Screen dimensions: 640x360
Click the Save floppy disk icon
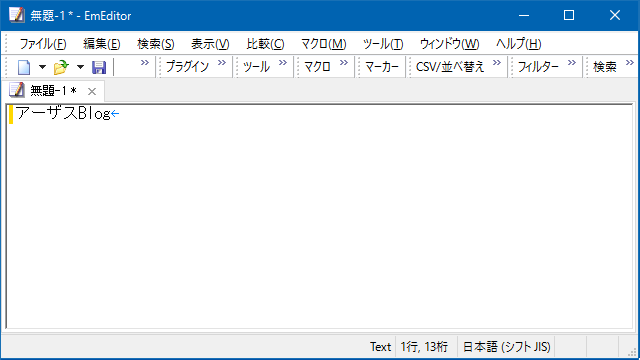tap(99, 67)
